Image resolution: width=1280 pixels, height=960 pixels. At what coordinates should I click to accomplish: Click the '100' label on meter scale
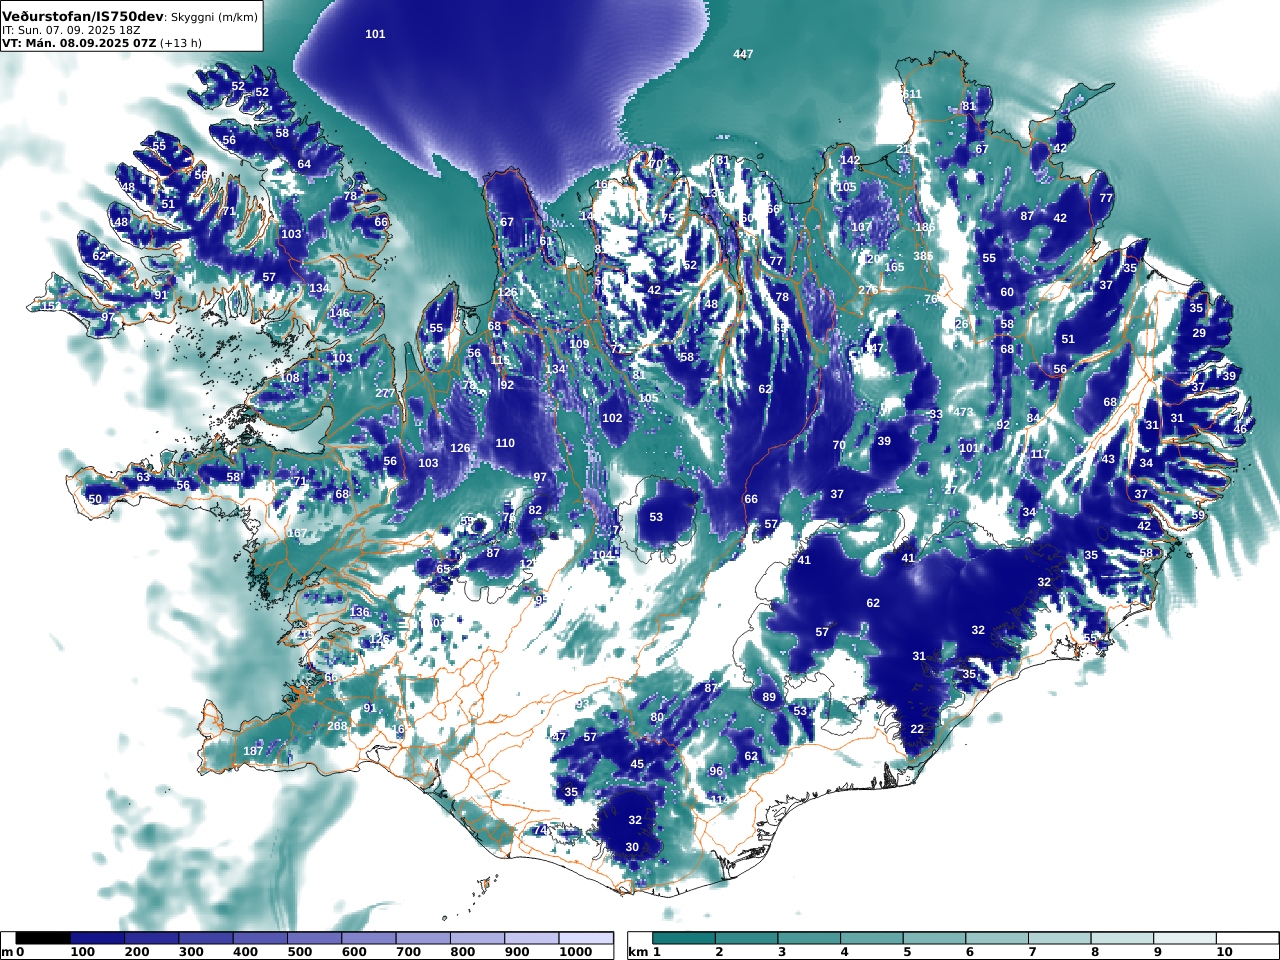point(81,953)
